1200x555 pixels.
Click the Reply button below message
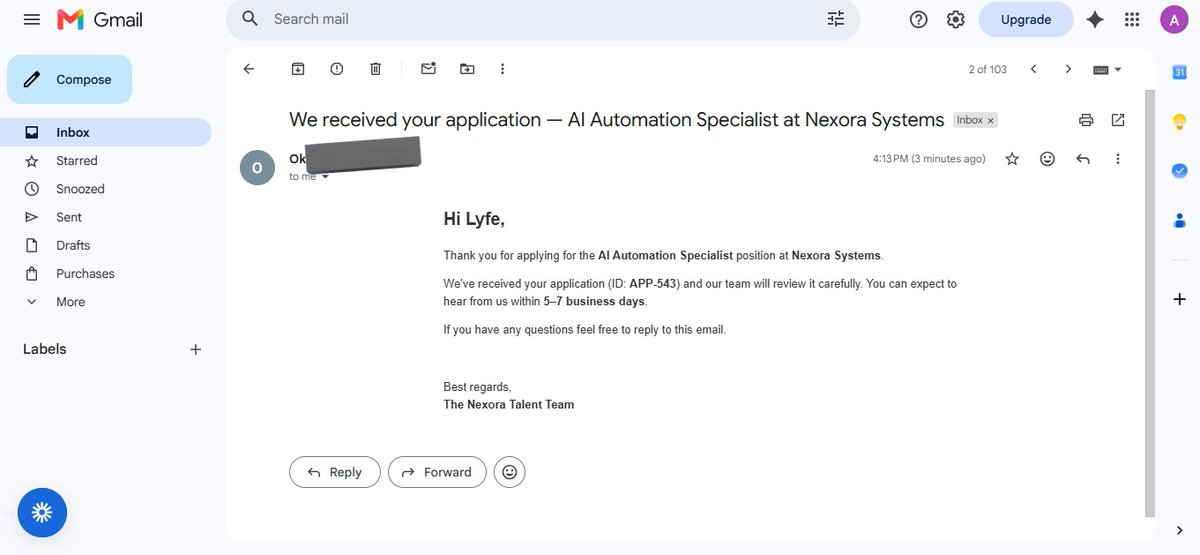[x=335, y=472]
